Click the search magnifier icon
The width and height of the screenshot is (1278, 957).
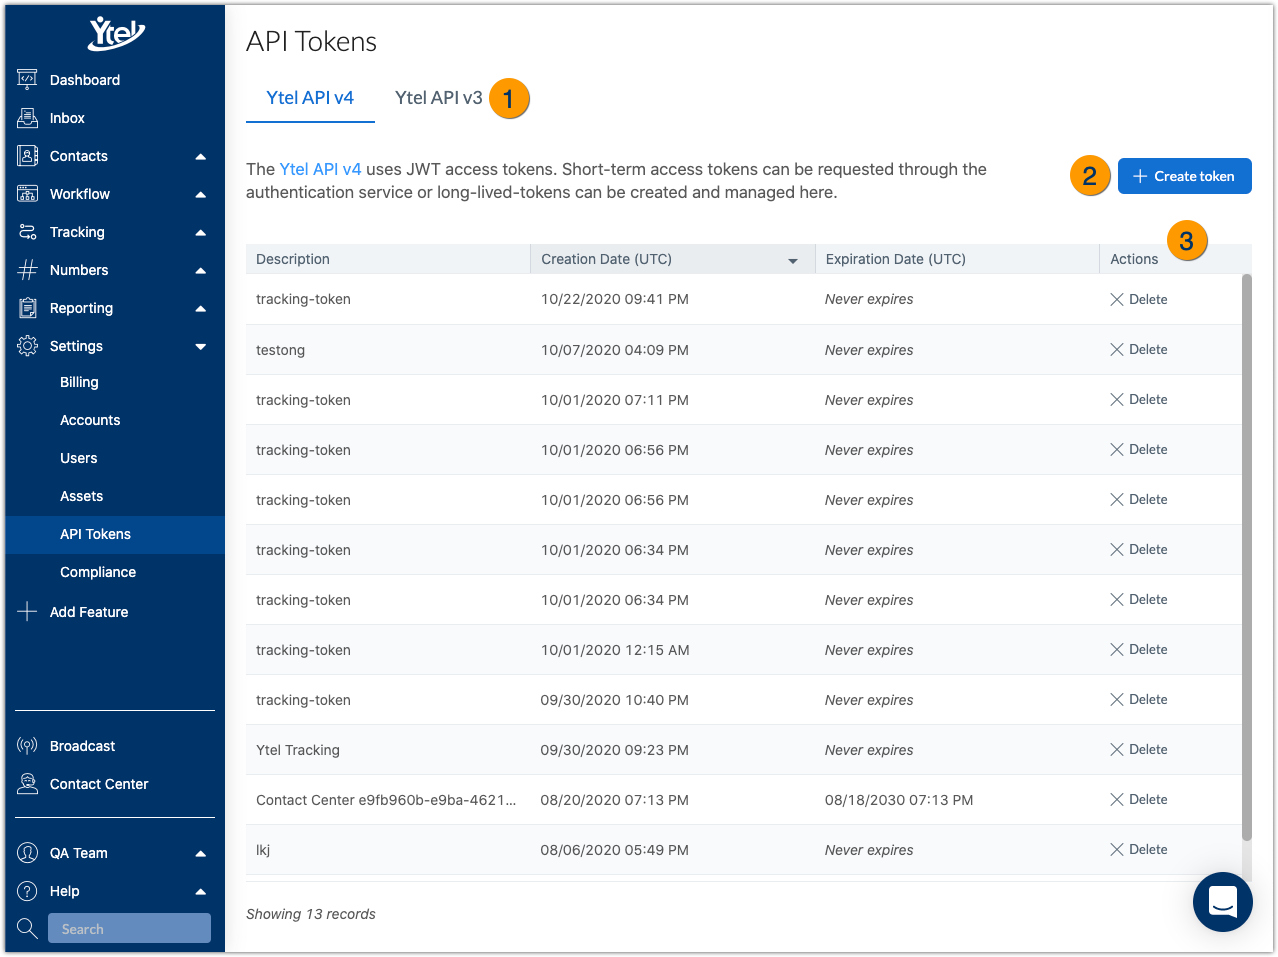28,929
